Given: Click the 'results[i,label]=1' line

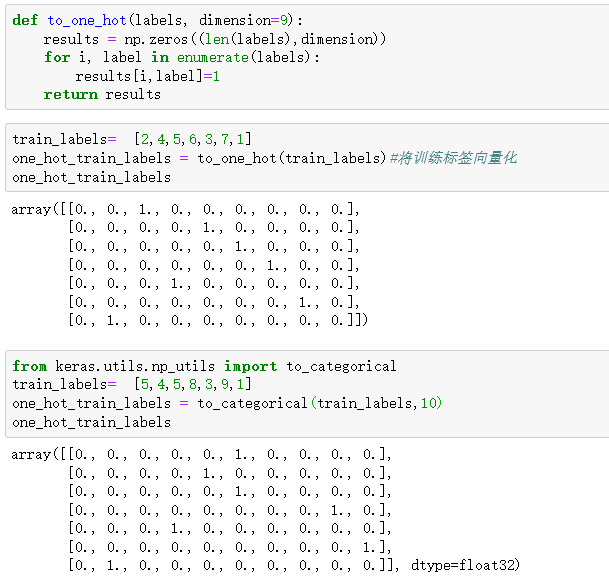Looking at the screenshot, I should (148, 76).
